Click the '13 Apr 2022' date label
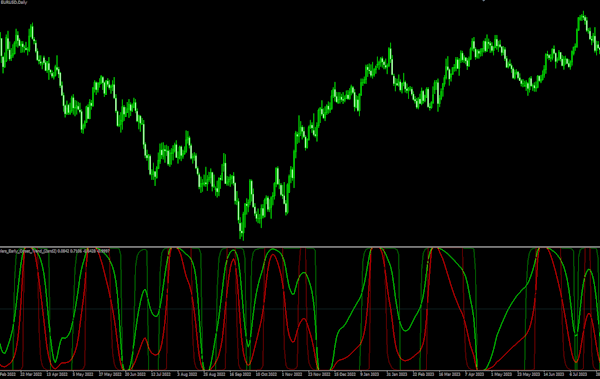The width and height of the screenshot is (600, 379). coord(57,374)
